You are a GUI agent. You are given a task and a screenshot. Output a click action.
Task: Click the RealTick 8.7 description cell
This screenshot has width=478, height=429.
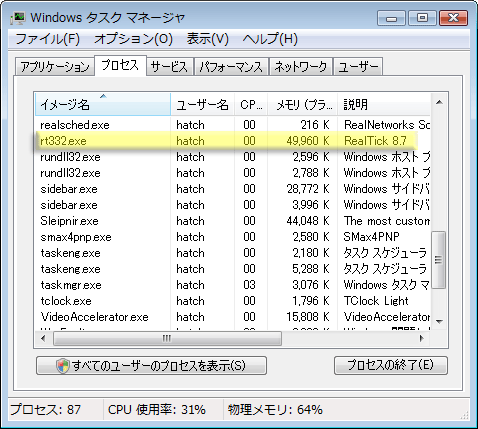tap(375, 141)
